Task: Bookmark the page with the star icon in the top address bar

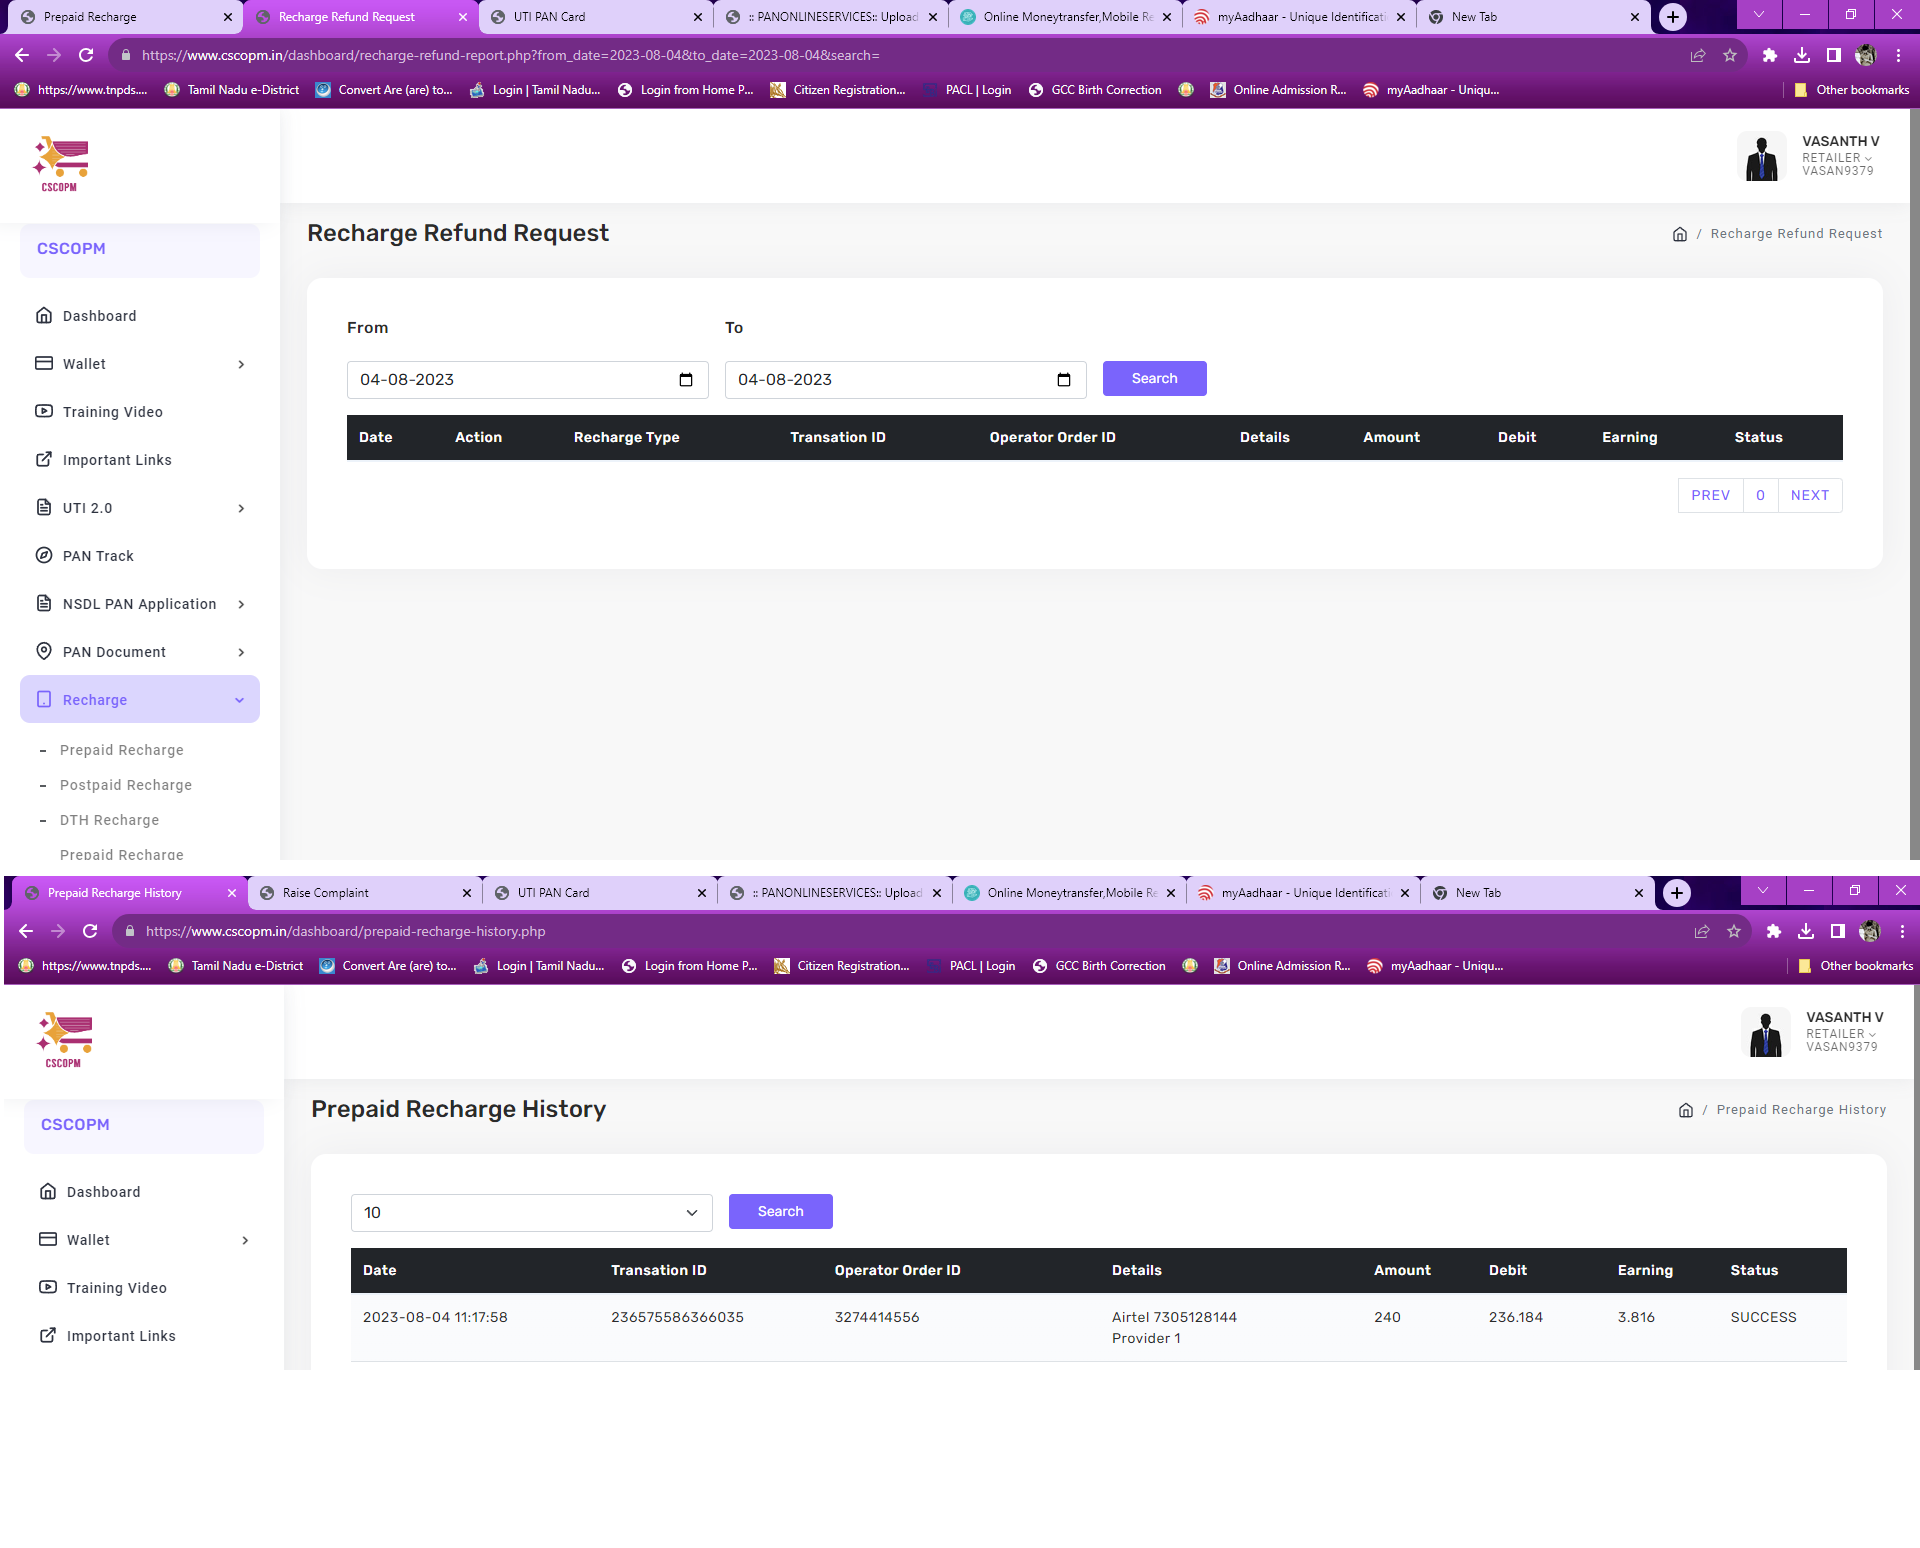Action: pos(1730,56)
